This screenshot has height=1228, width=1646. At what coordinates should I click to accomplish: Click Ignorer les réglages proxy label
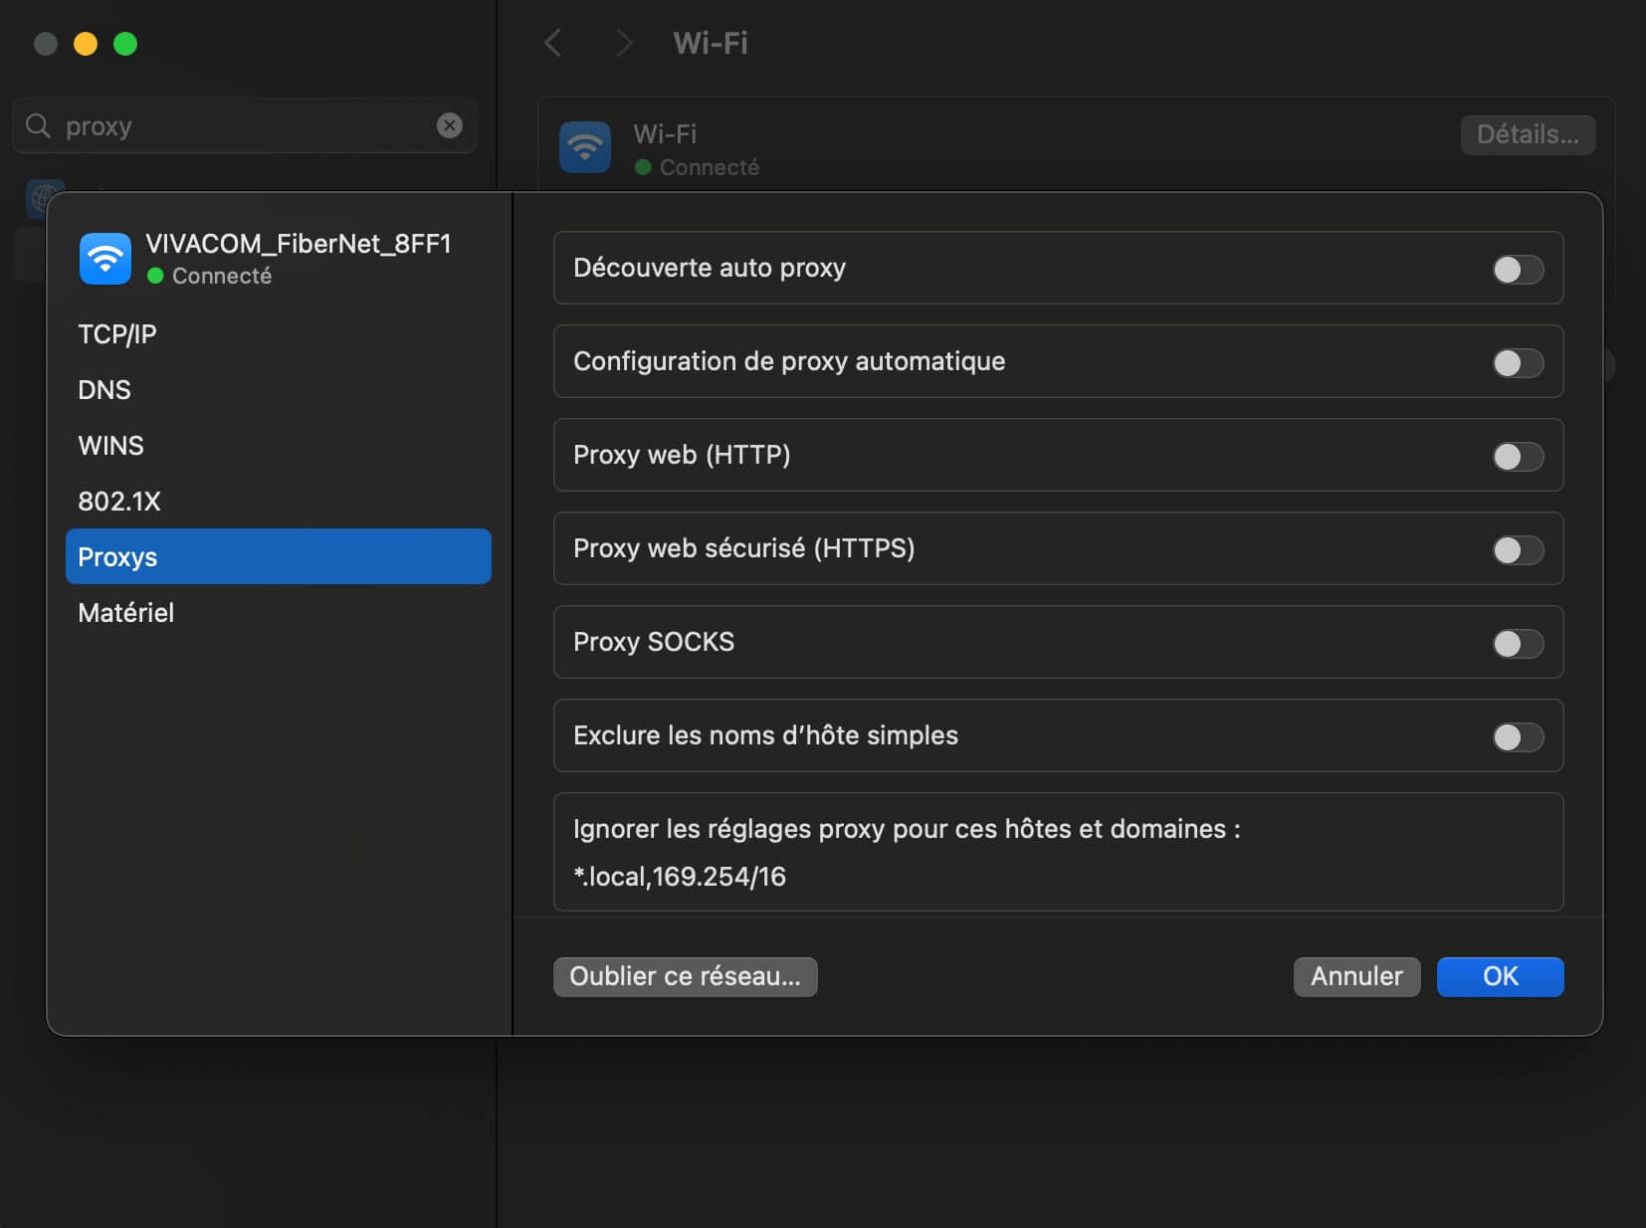(x=907, y=829)
